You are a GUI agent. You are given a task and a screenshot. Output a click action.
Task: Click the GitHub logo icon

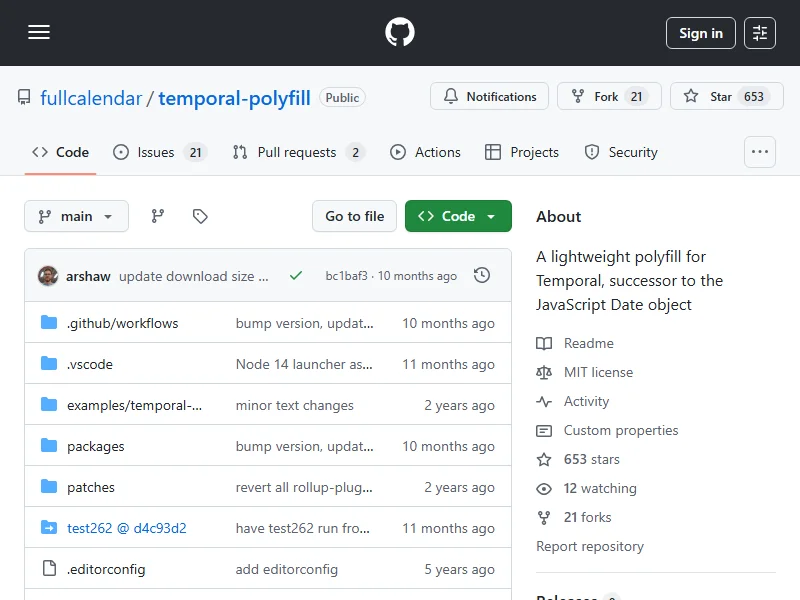click(400, 33)
